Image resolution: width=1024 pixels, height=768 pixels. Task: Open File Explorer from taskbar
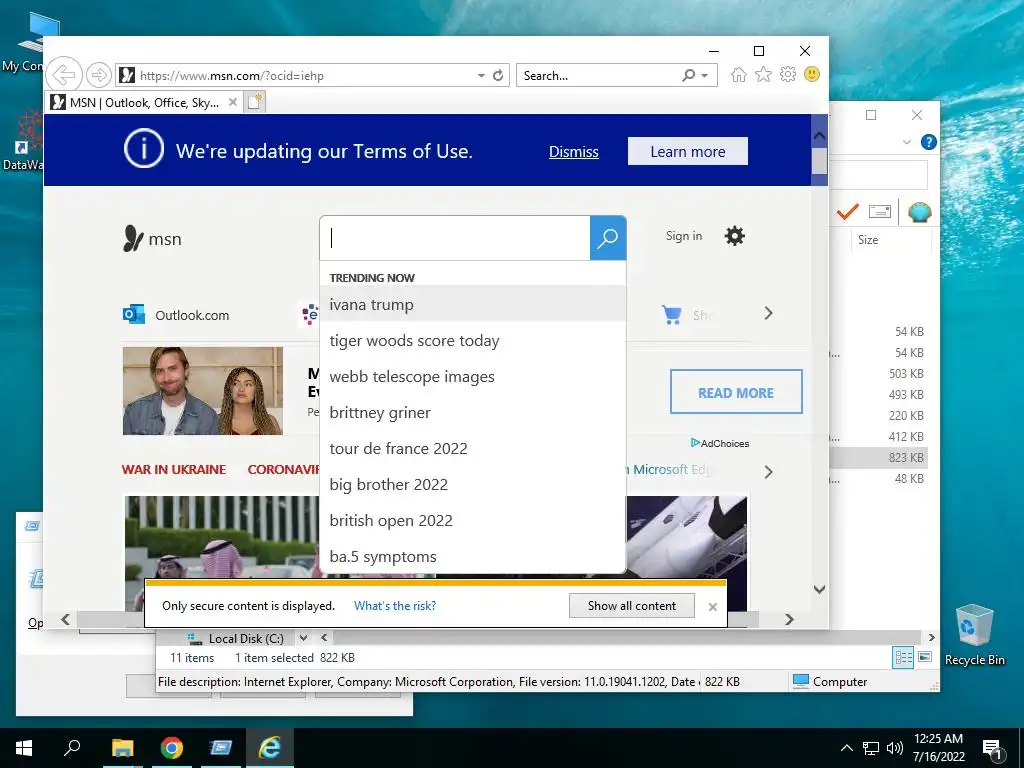pos(122,748)
